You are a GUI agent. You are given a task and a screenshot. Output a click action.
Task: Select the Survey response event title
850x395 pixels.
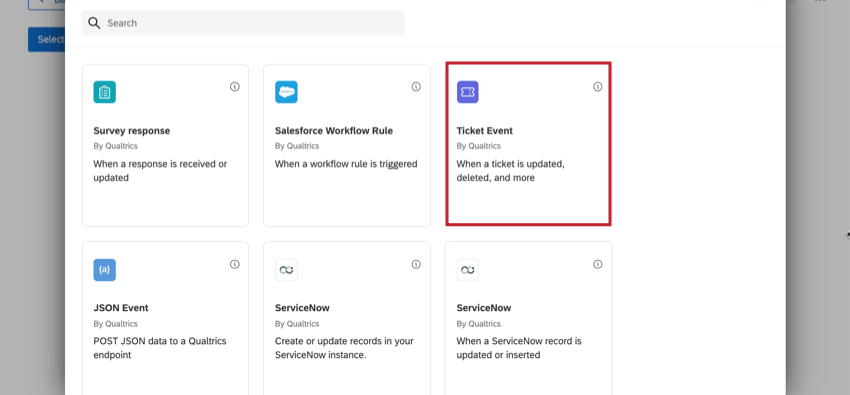click(x=132, y=131)
